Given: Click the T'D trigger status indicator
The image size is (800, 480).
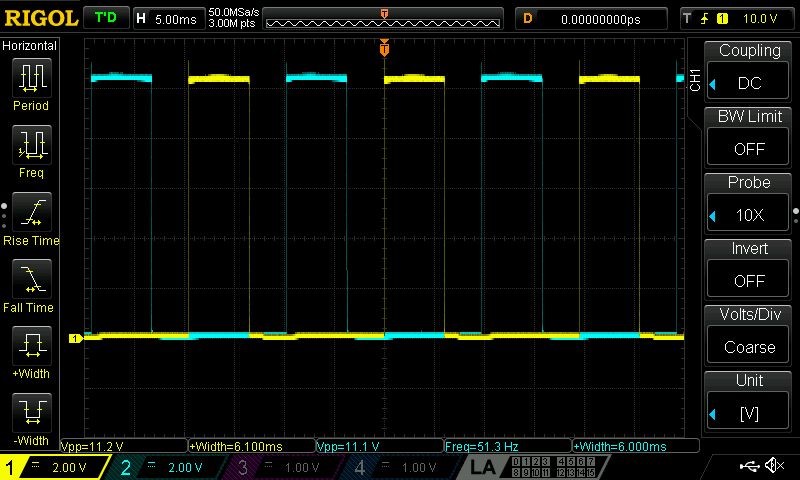Looking at the screenshot, I should [x=106, y=18].
